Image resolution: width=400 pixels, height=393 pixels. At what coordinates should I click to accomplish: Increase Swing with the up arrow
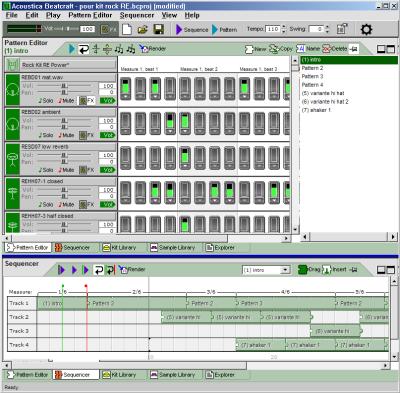pyautogui.click(x=327, y=27)
